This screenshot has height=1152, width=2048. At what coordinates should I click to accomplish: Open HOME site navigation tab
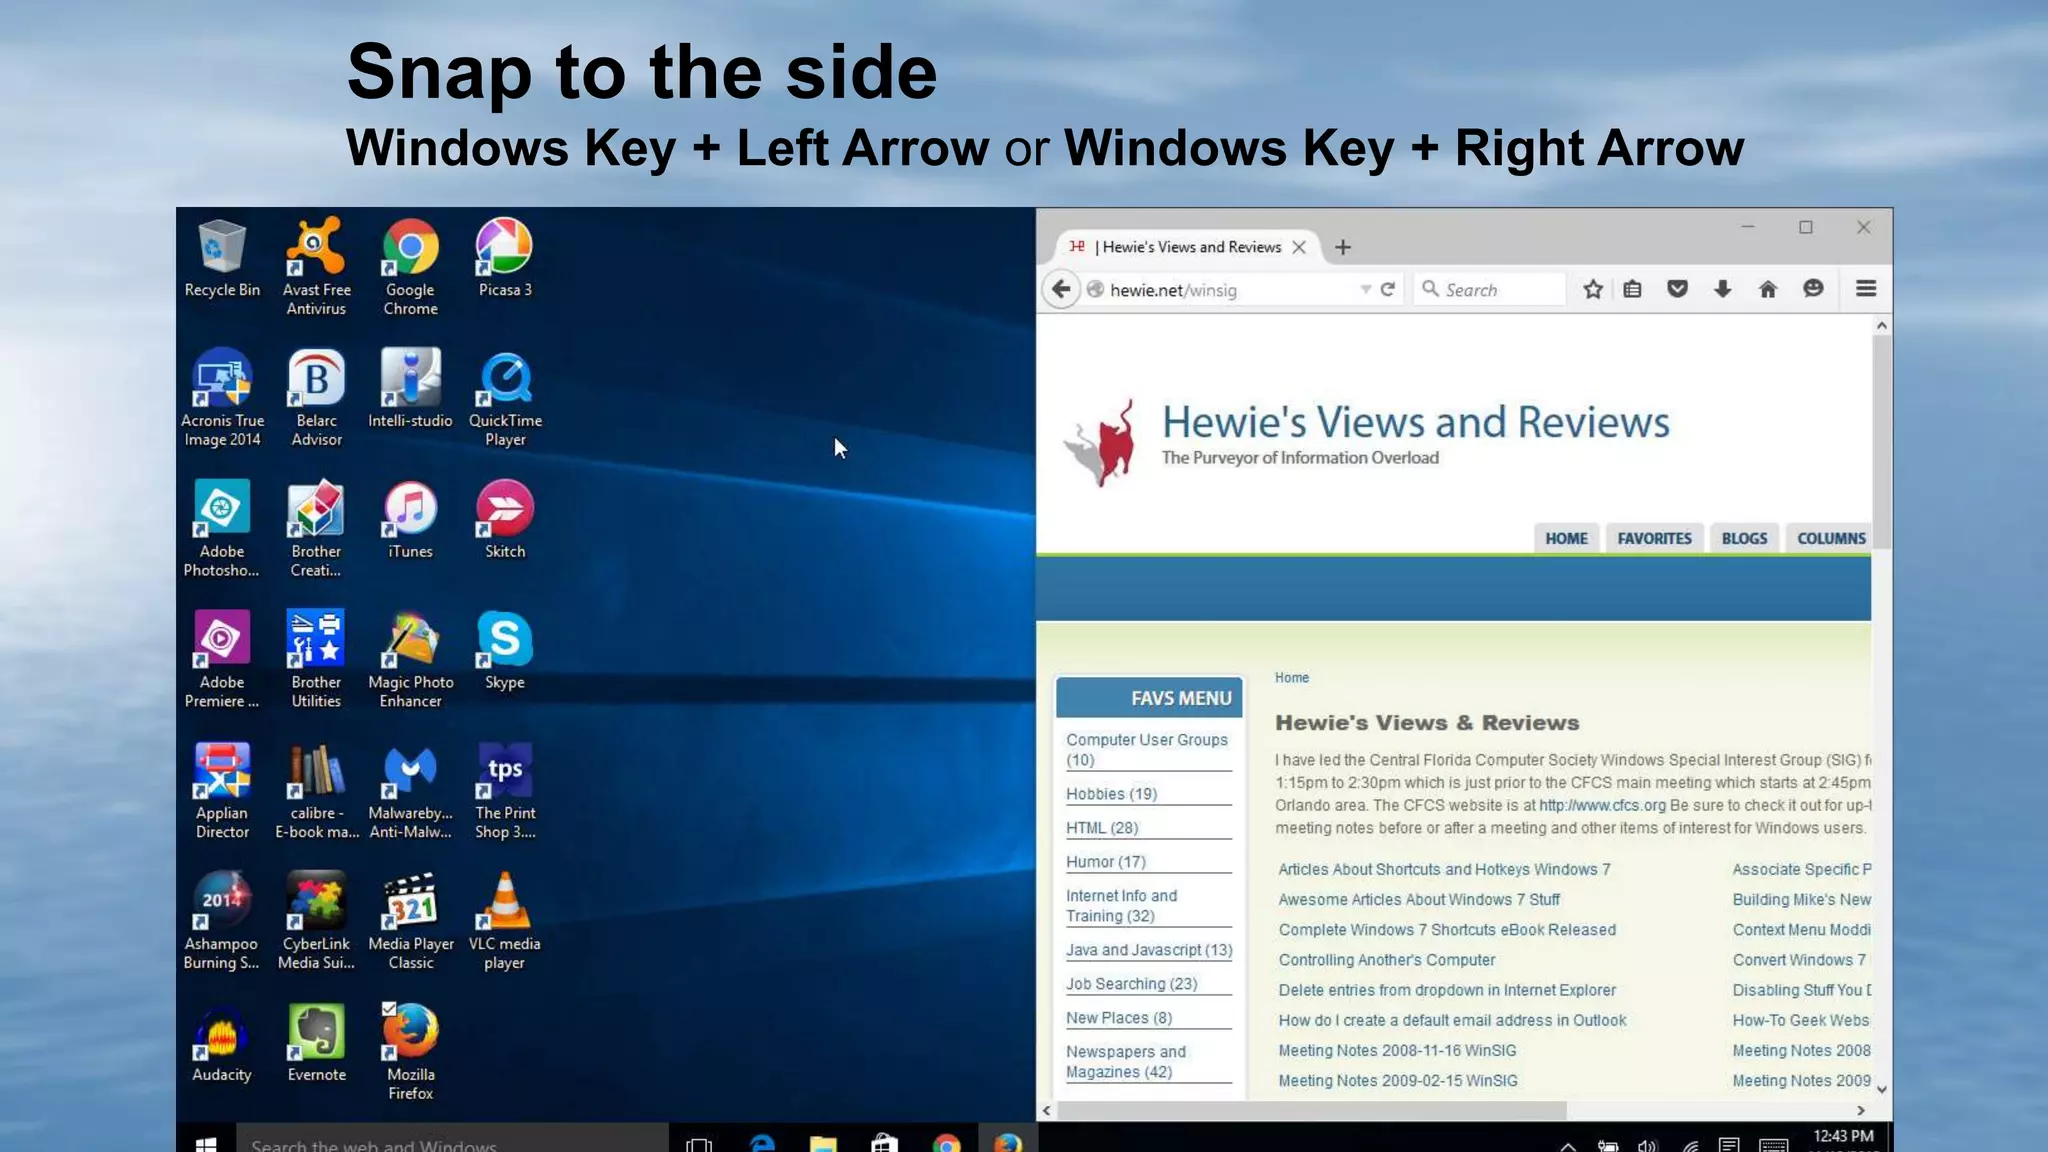[1566, 538]
